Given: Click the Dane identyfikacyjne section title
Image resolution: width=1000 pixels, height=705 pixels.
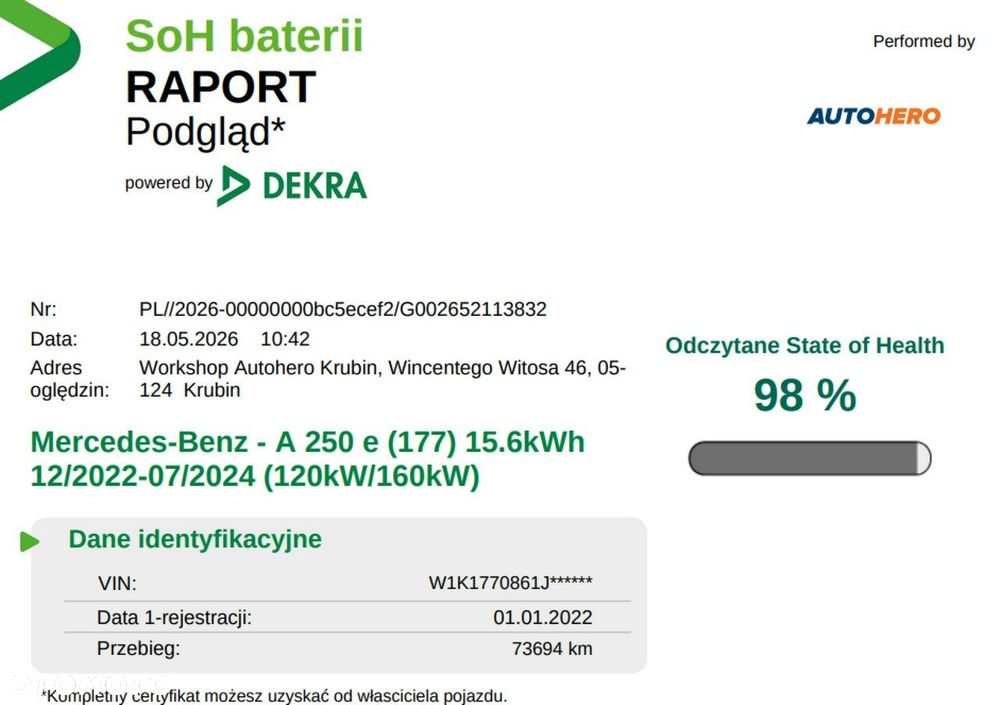Looking at the screenshot, I should [195, 539].
